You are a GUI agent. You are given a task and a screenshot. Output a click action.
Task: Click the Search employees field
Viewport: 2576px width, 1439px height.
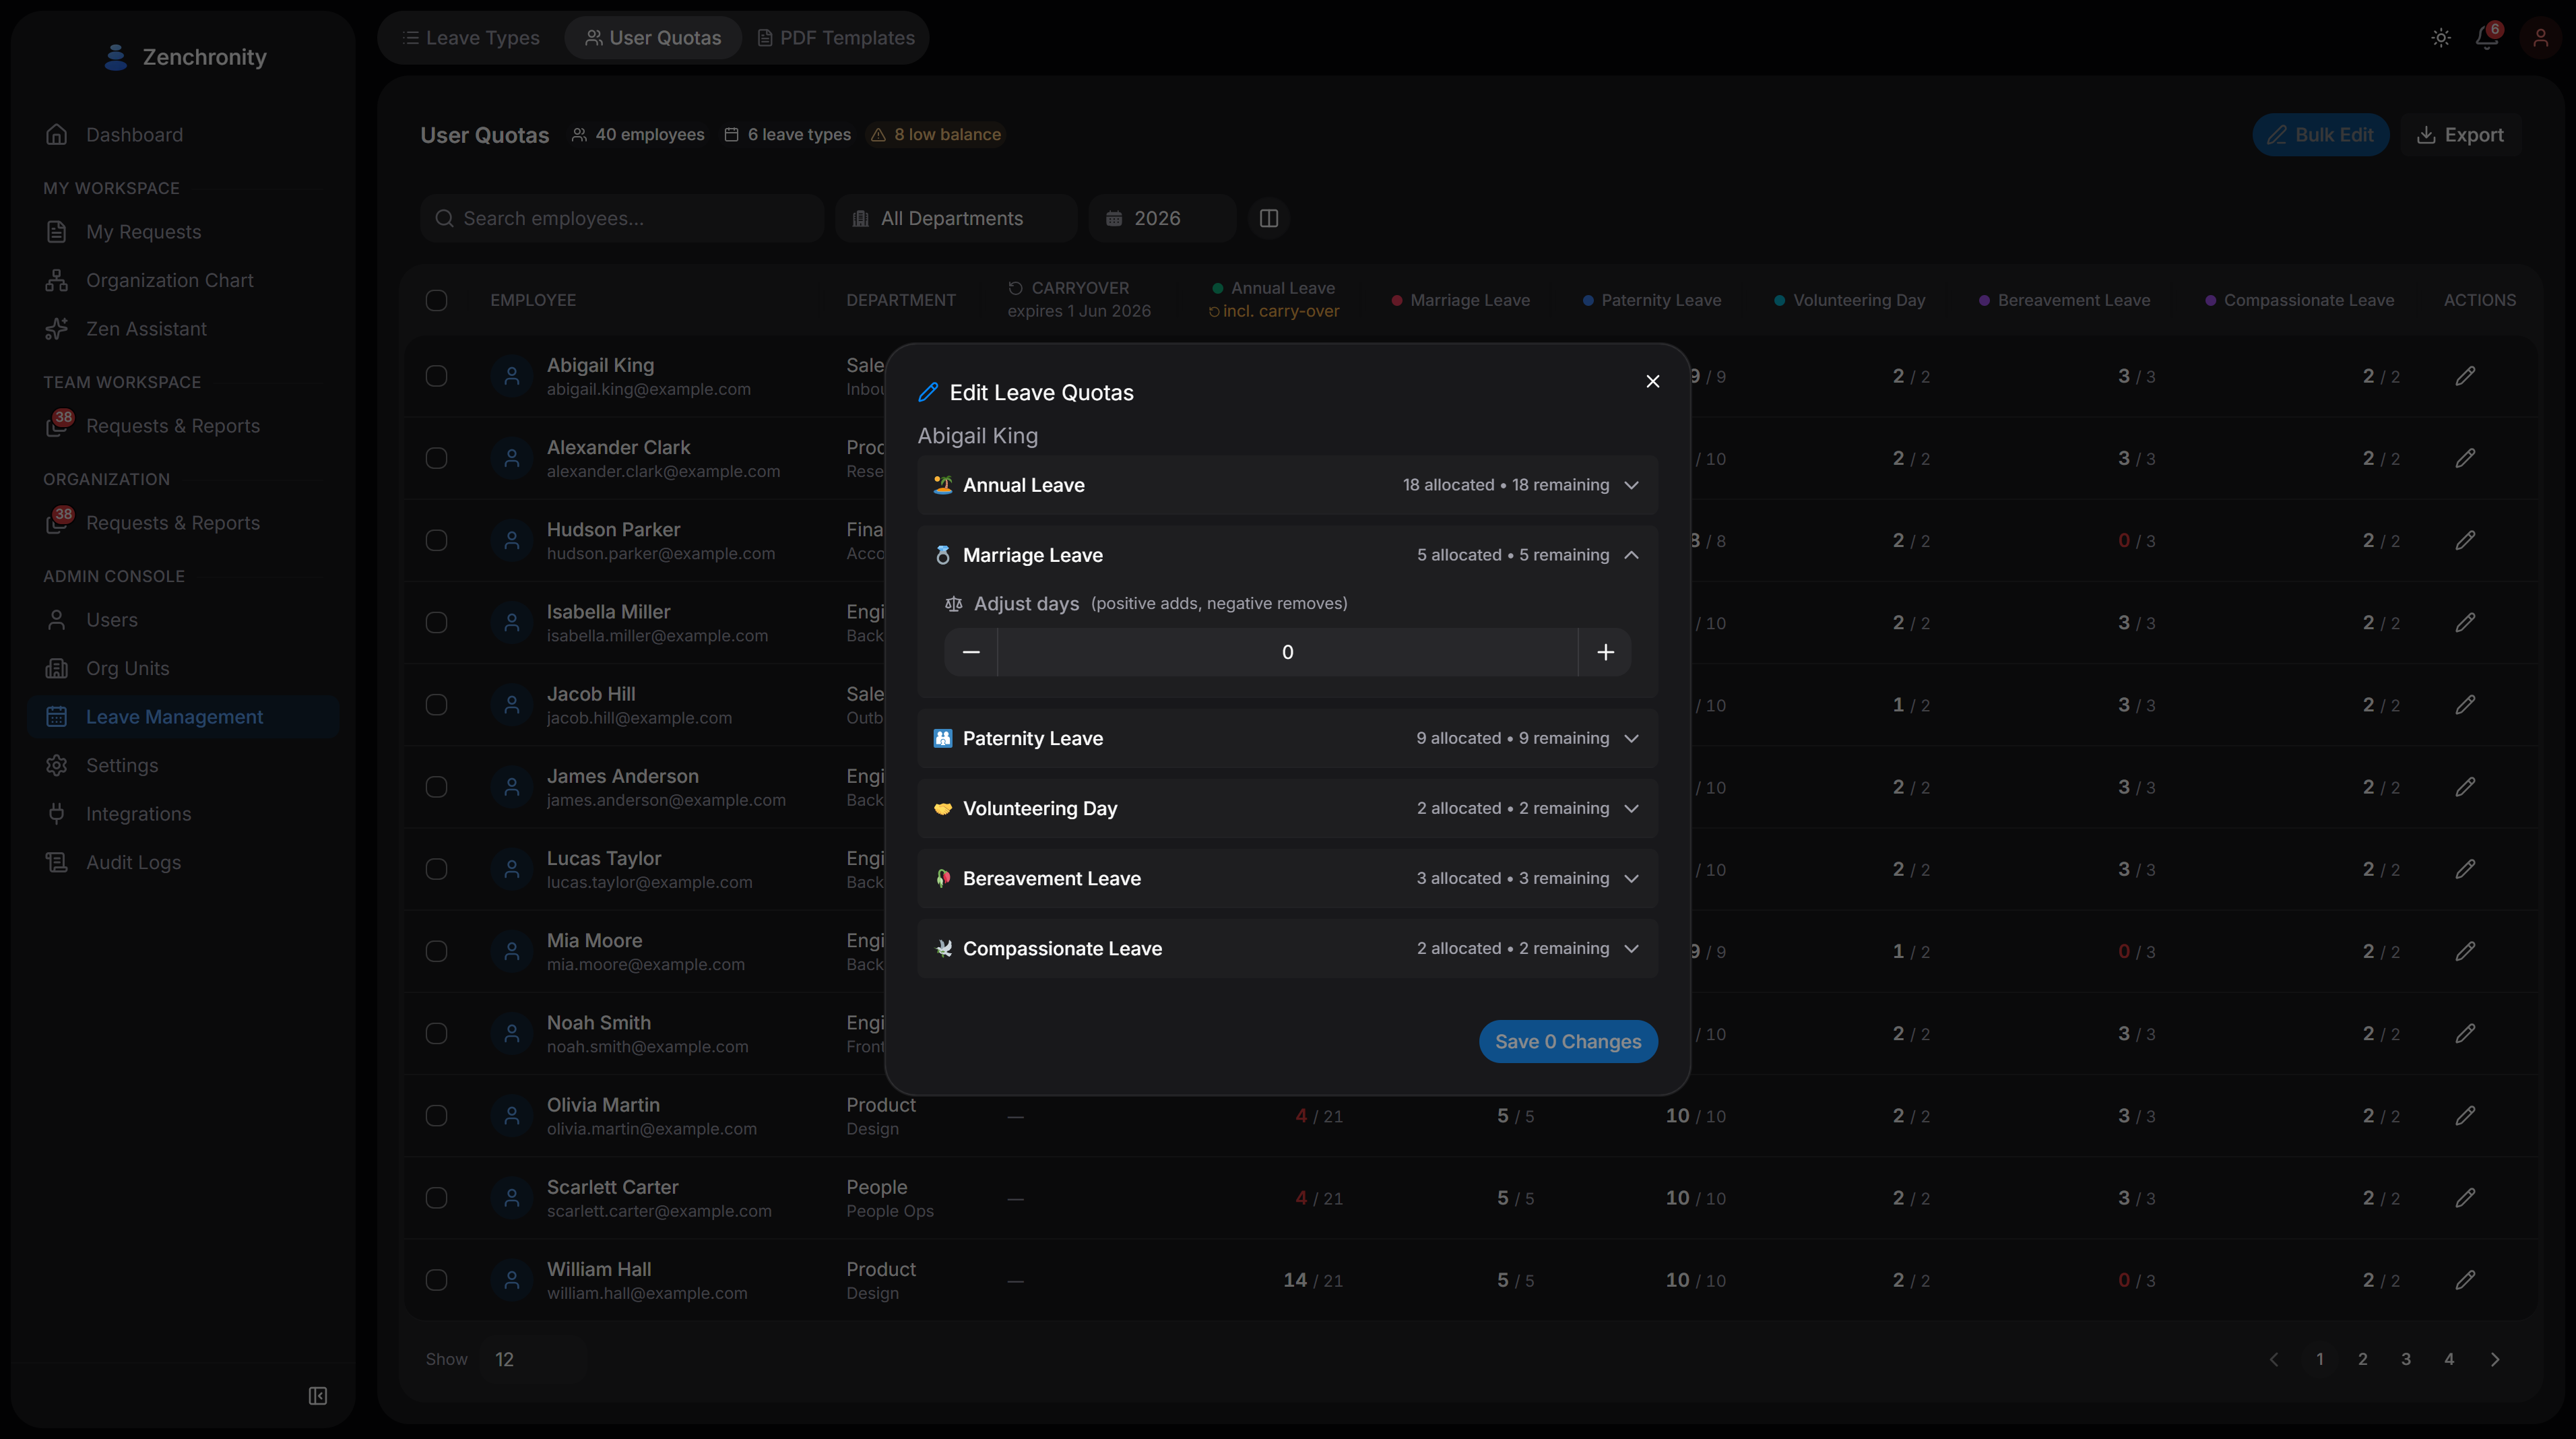point(622,218)
